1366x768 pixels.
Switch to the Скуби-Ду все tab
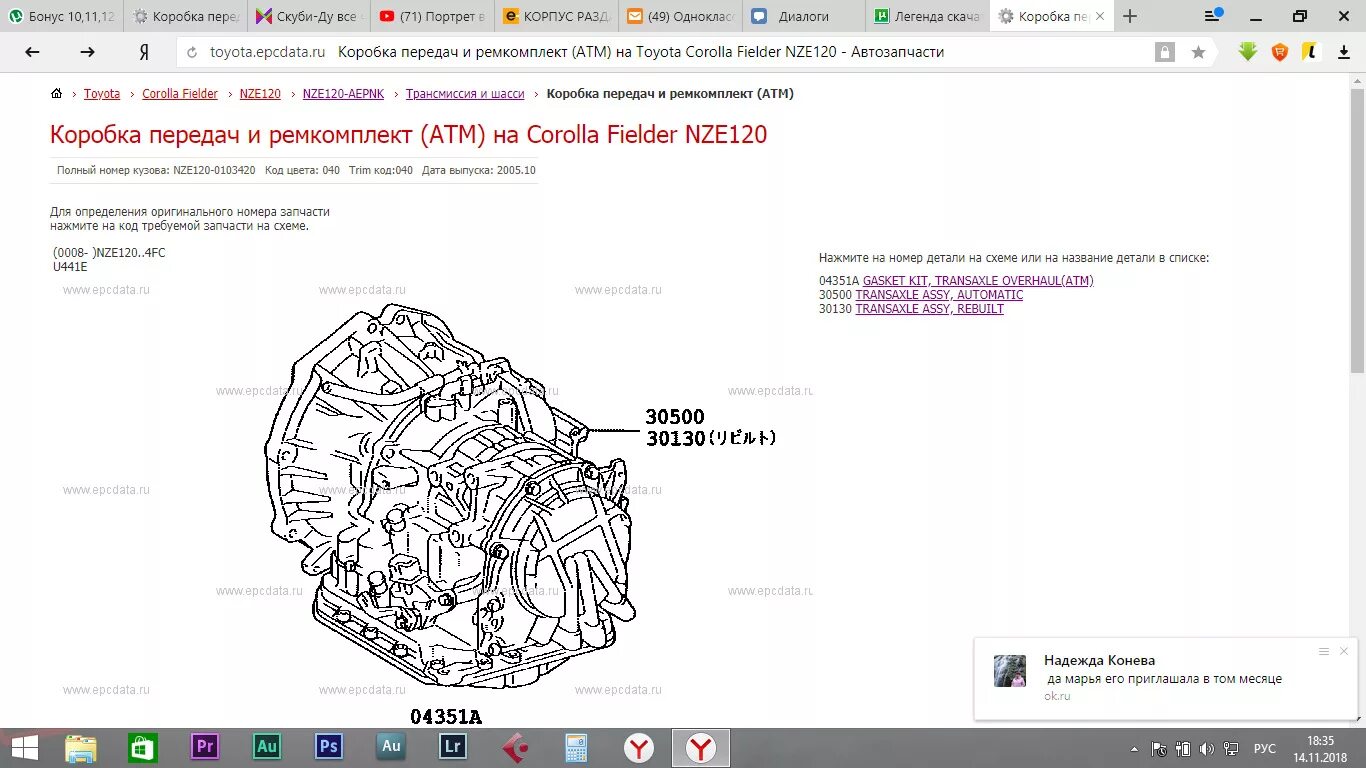(x=308, y=16)
